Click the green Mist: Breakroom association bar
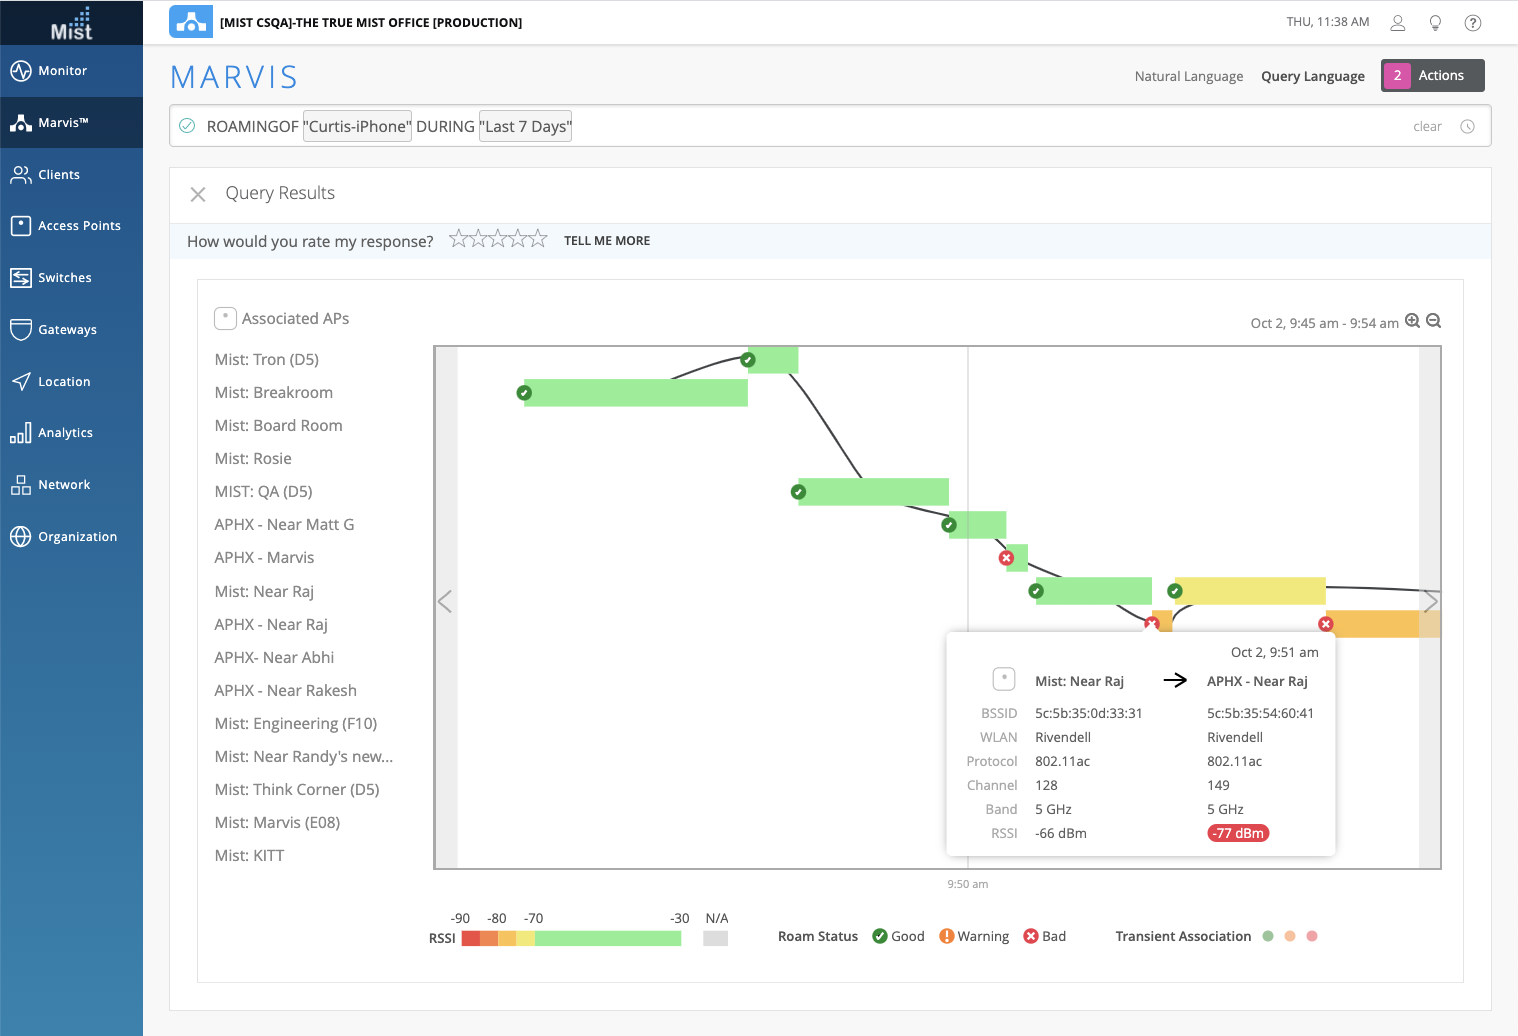This screenshot has width=1518, height=1036. (635, 393)
